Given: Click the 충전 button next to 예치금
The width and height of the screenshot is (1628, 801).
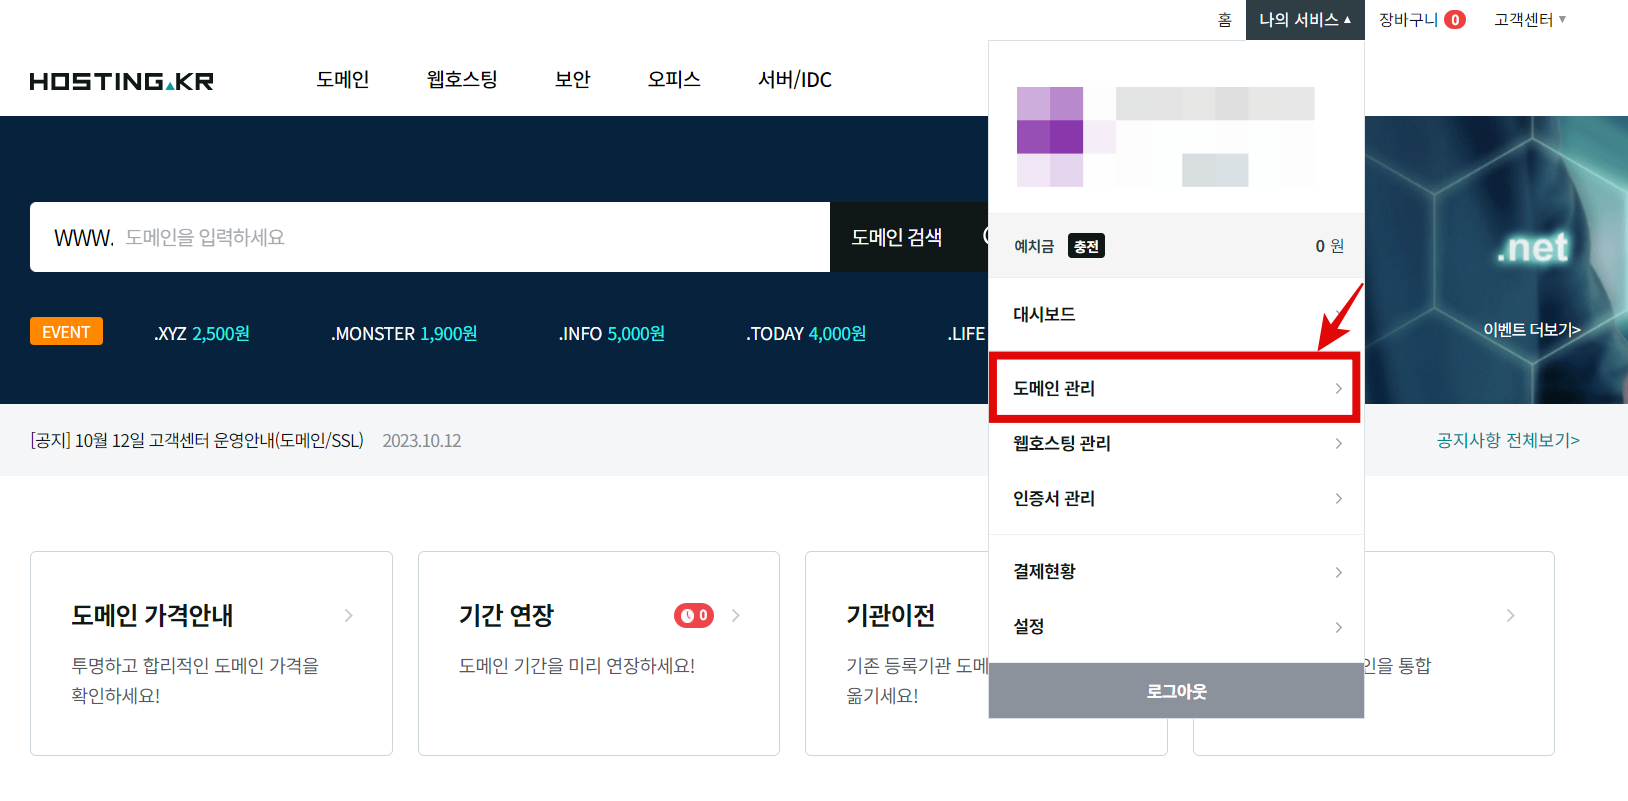Looking at the screenshot, I should 1086,246.
